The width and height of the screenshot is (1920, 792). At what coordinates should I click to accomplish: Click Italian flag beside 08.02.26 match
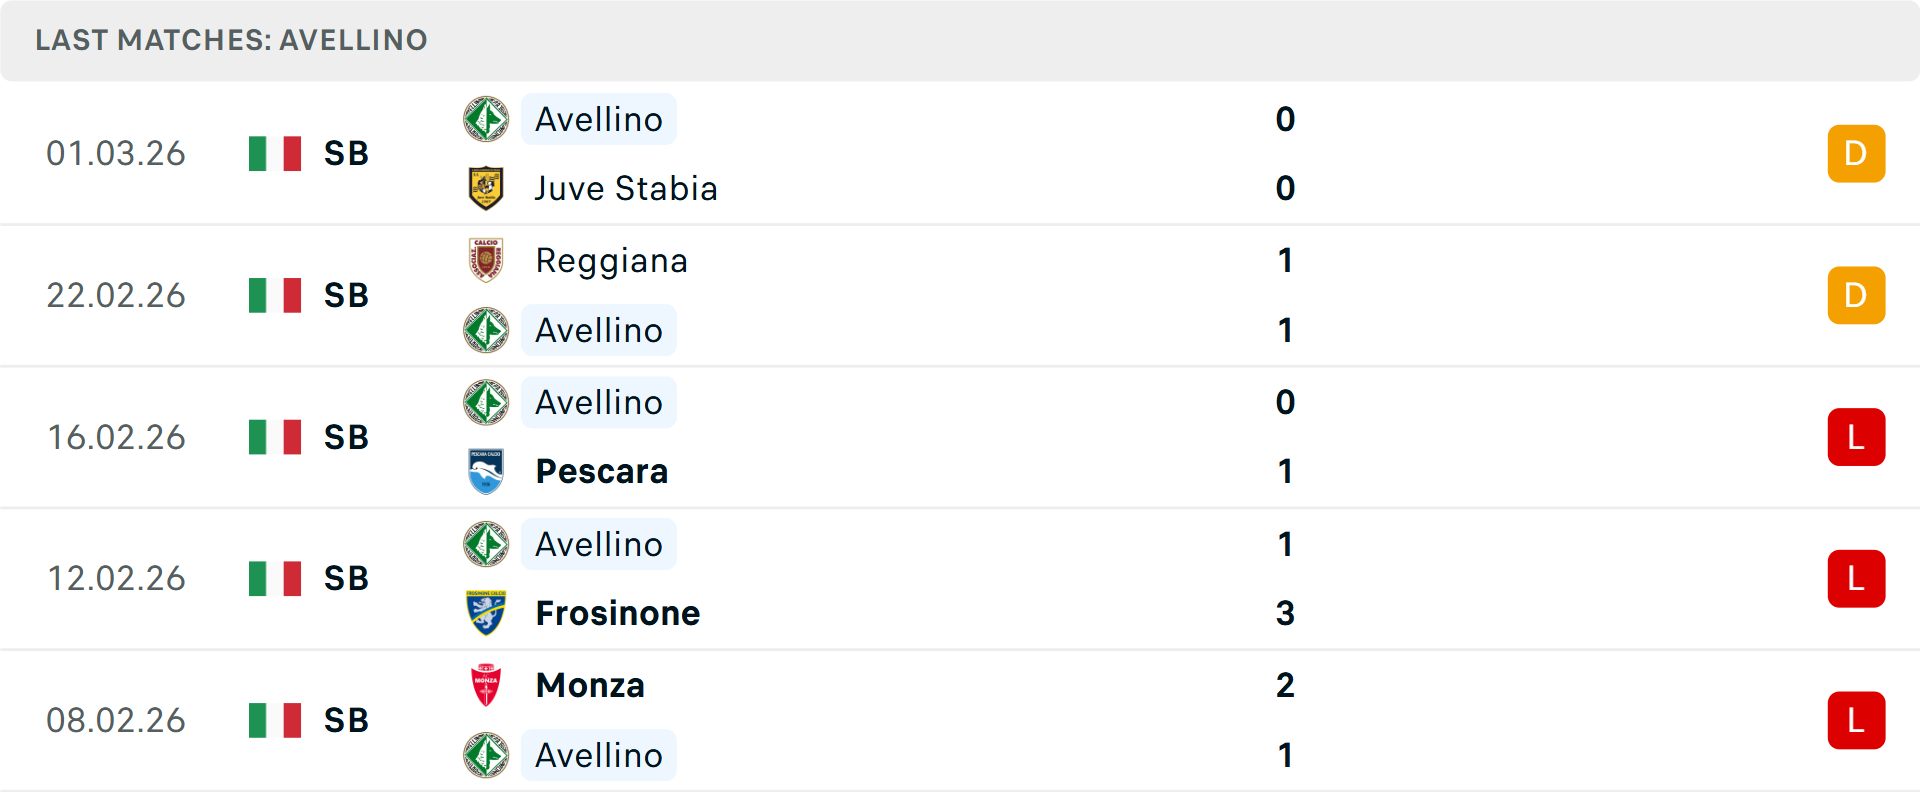pyautogui.click(x=275, y=720)
